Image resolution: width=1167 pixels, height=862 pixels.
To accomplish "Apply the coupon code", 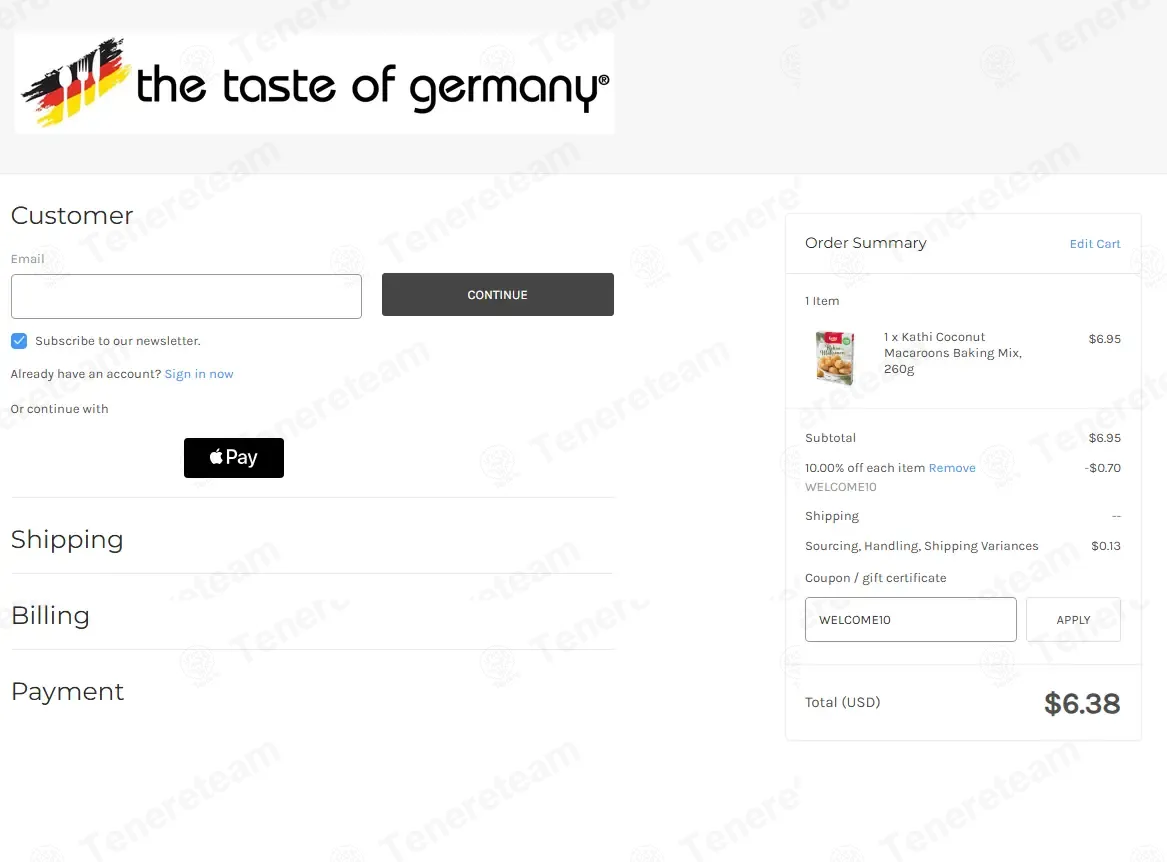I will pyautogui.click(x=1073, y=620).
